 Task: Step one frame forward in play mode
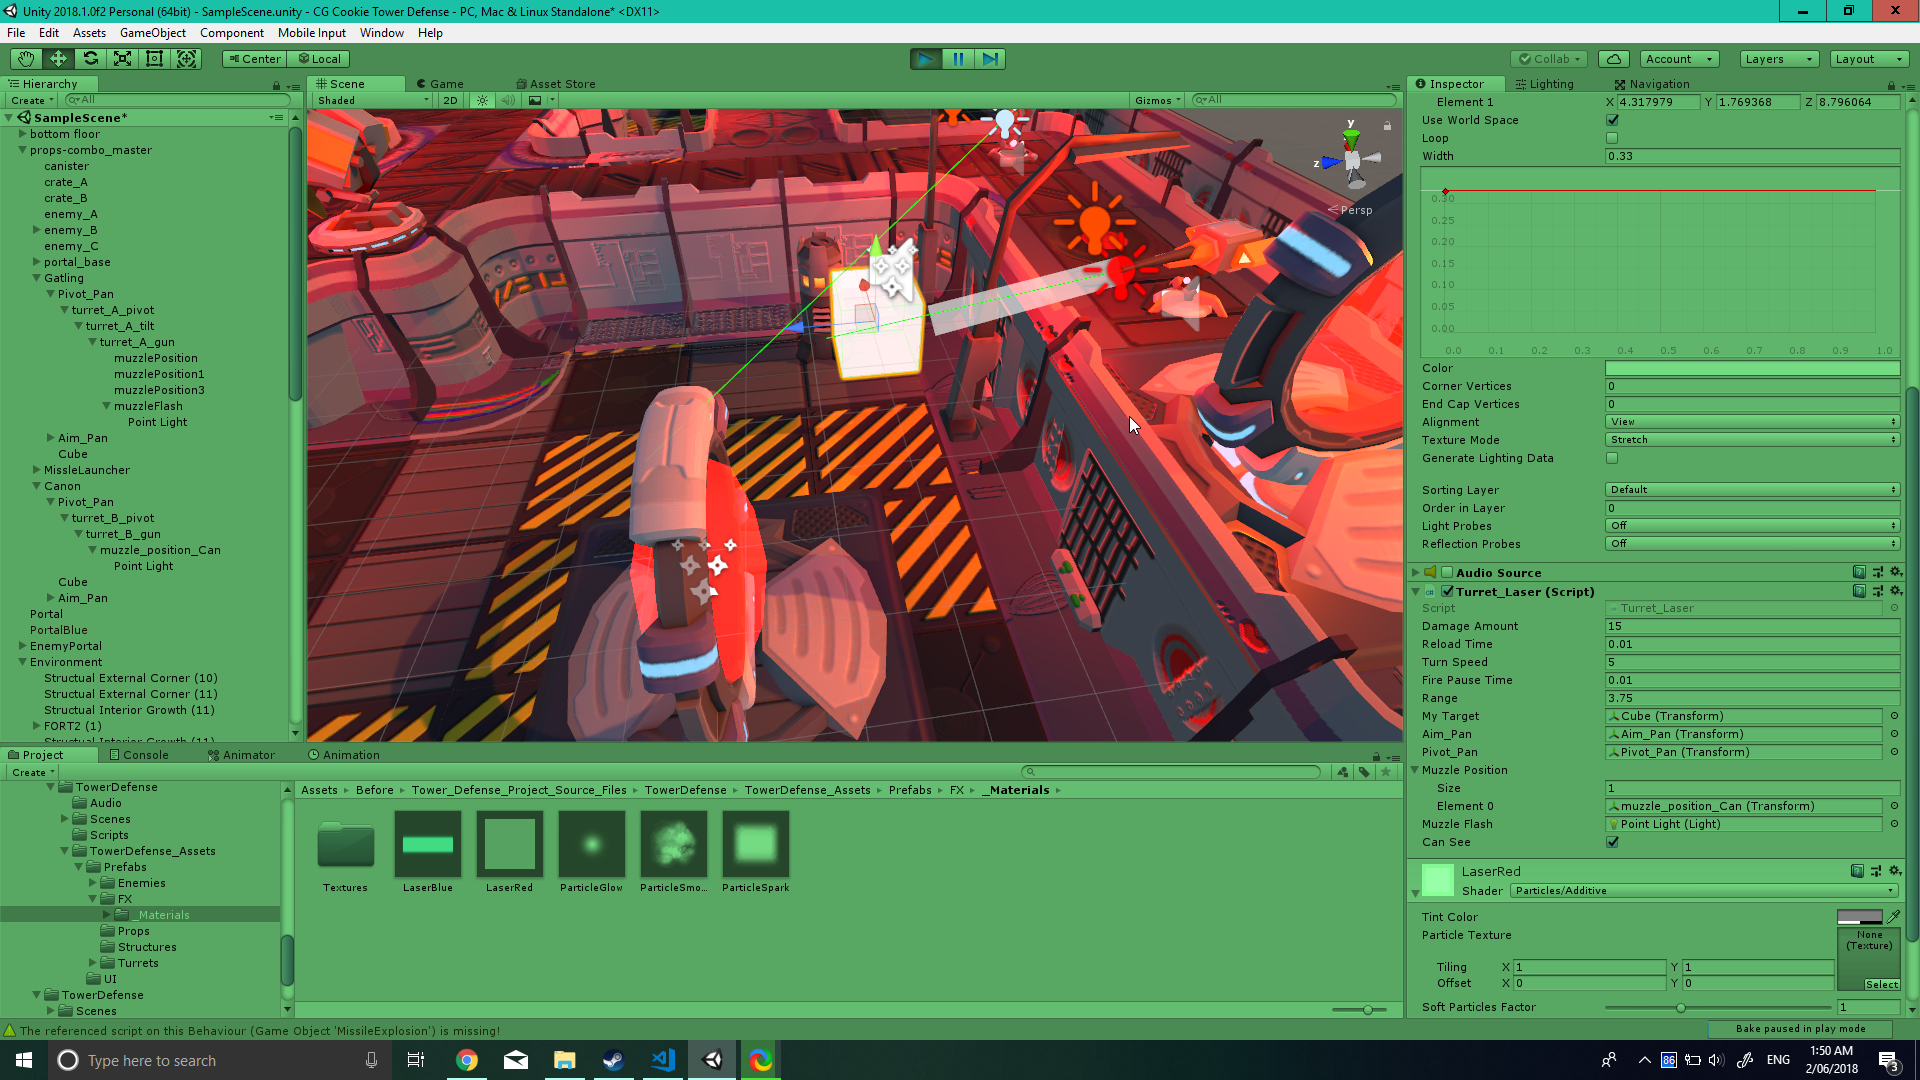pos(990,59)
